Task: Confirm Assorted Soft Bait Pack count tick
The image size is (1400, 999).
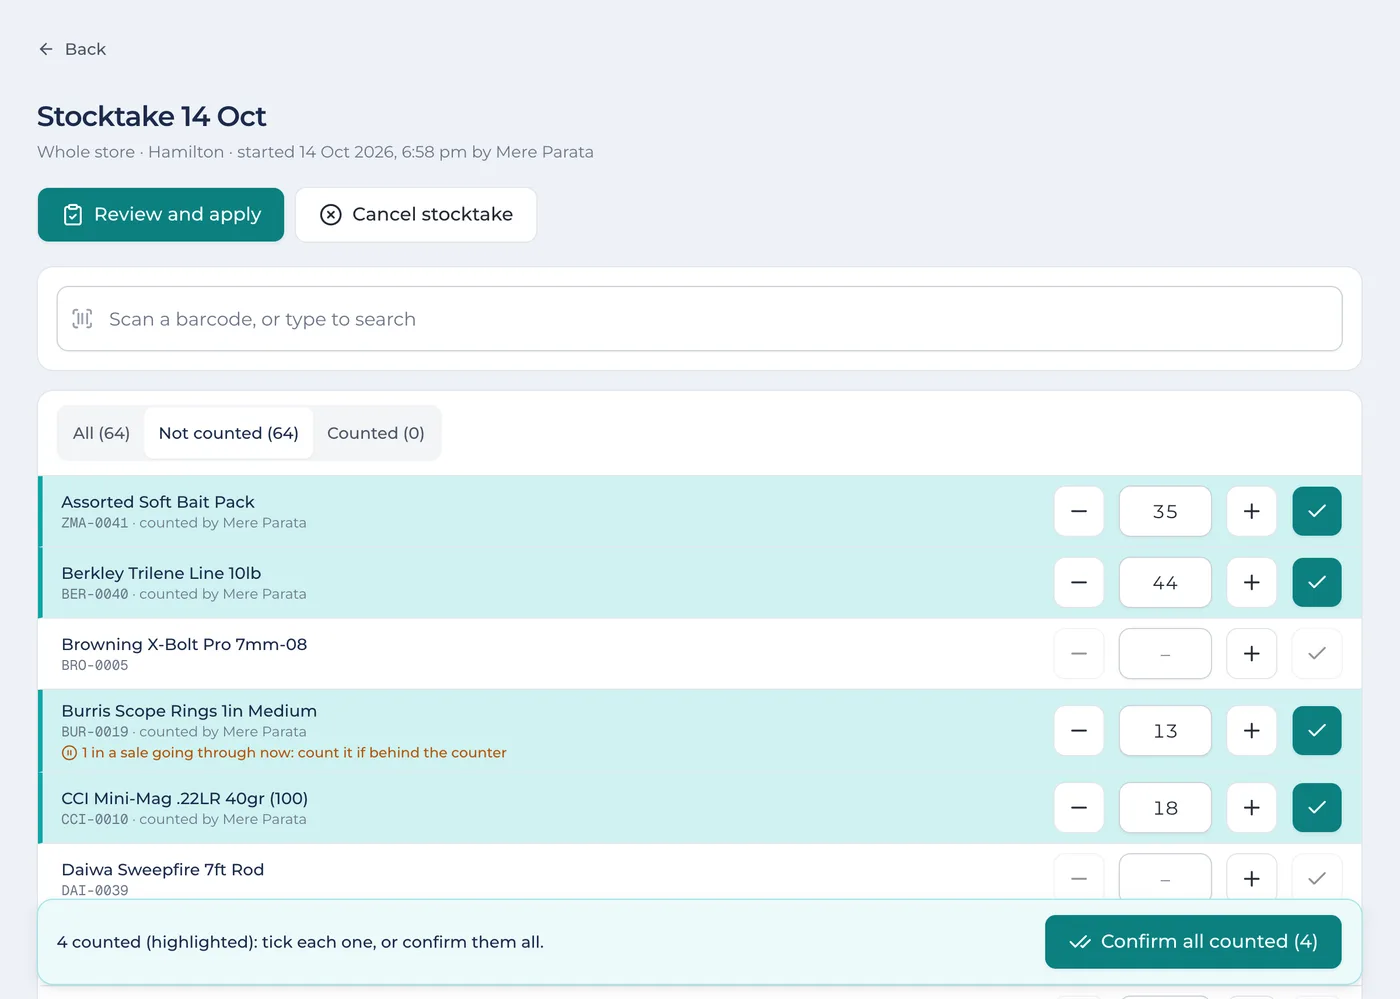Action: 1317,512
